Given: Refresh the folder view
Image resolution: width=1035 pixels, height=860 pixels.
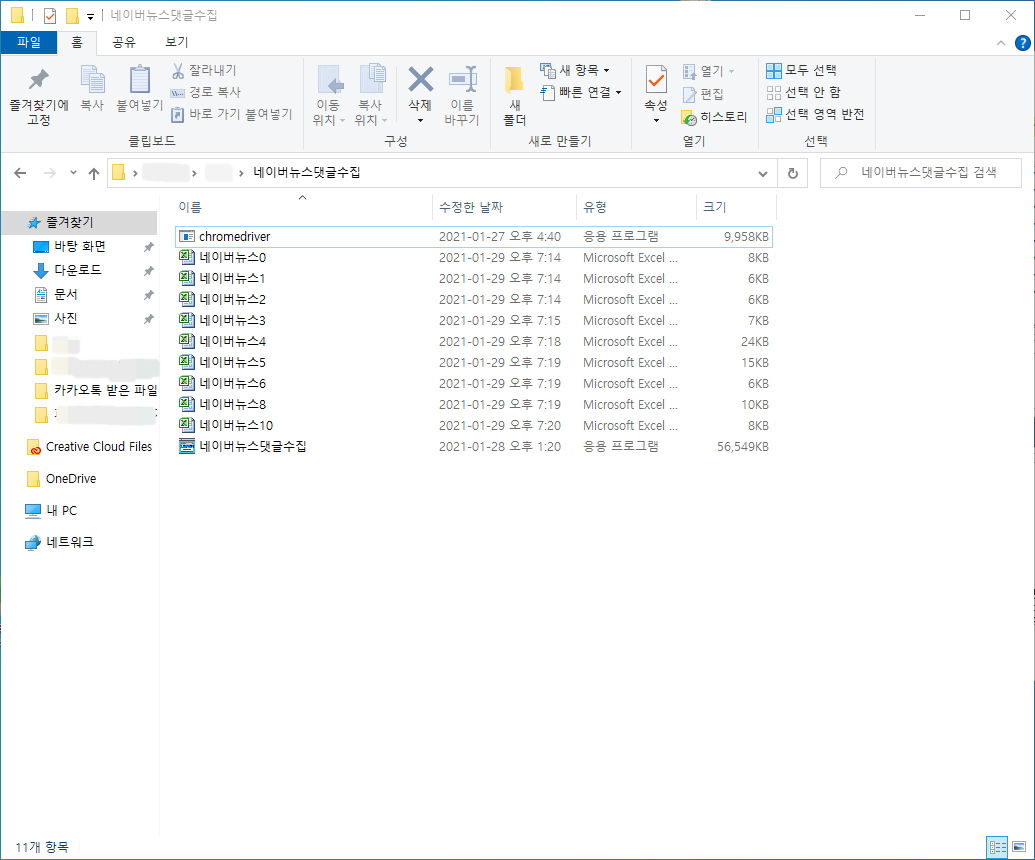Looking at the screenshot, I should (793, 174).
